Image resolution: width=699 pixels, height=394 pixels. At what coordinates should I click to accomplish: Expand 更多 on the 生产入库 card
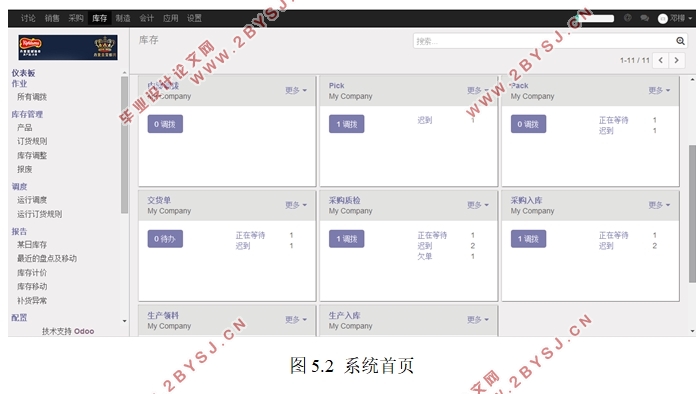click(478, 320)
